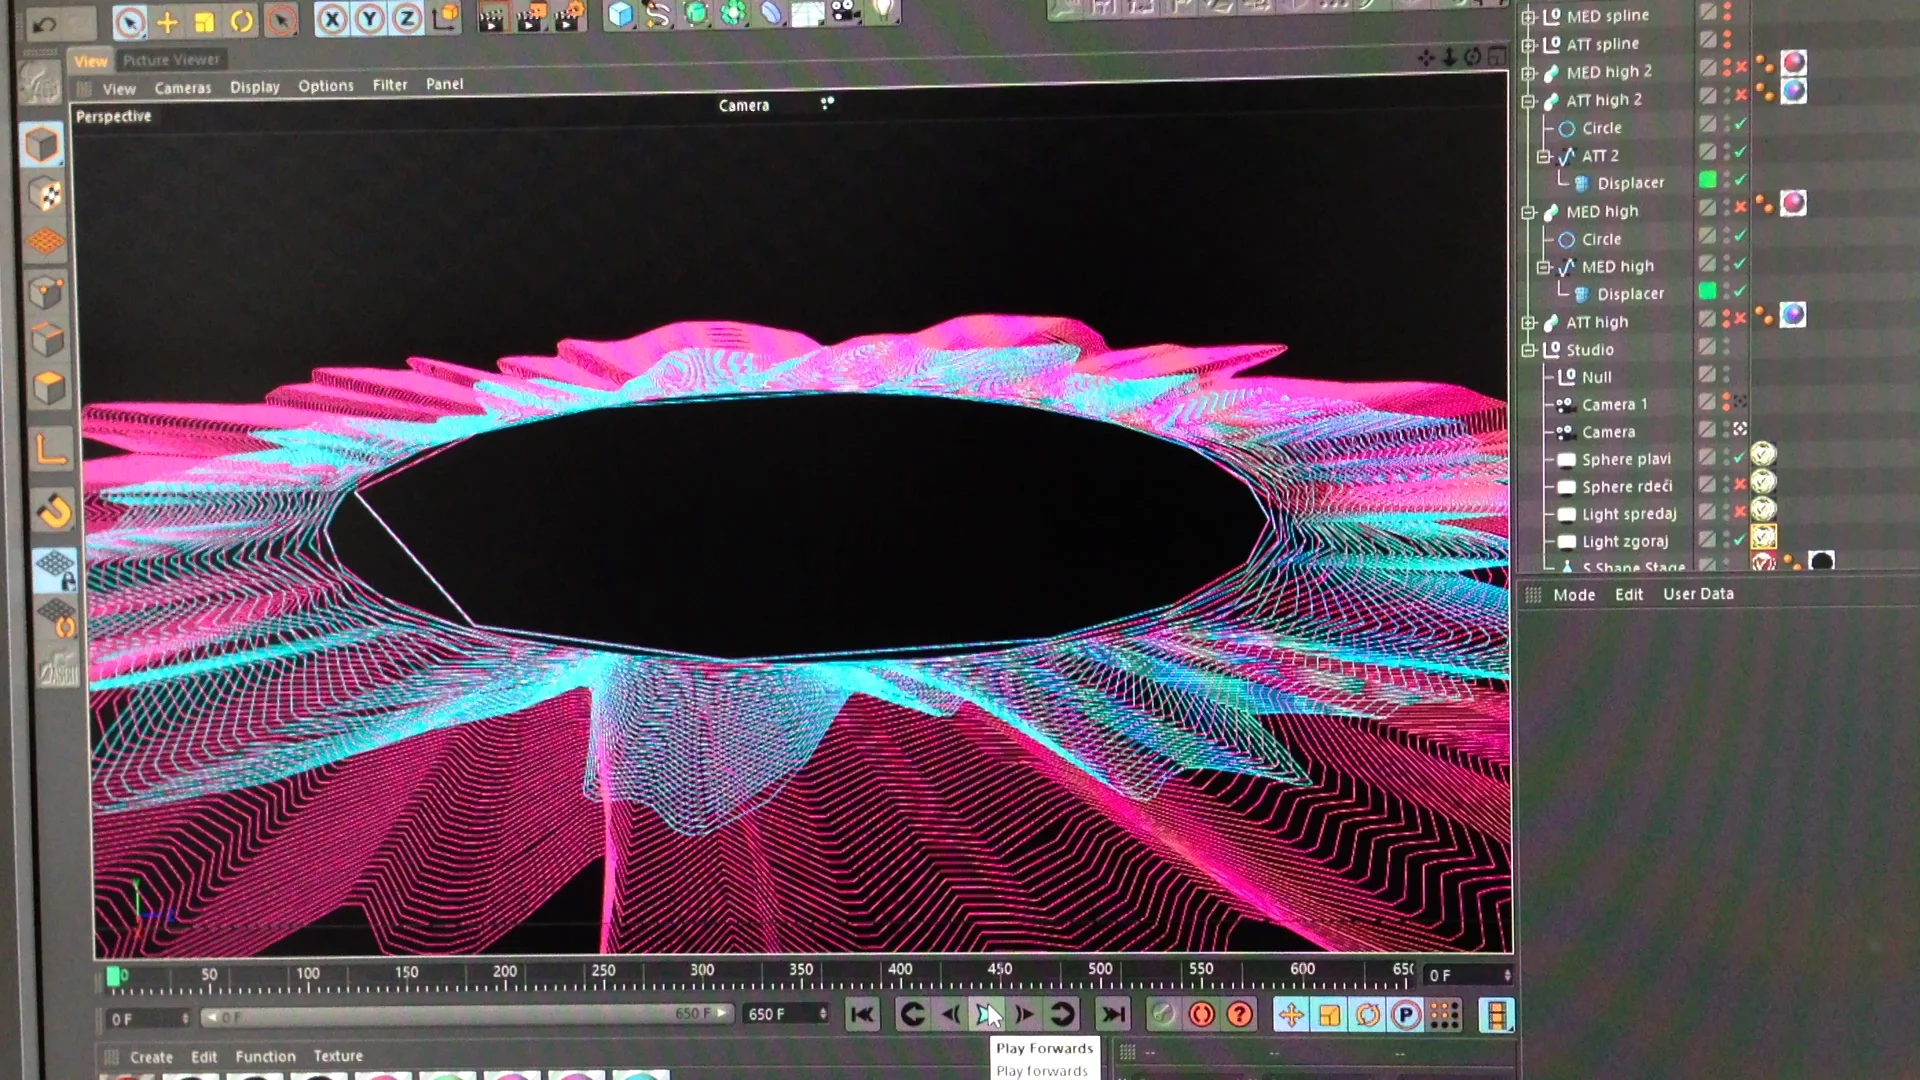Open the Camera object icon

(x=846, y=12)
